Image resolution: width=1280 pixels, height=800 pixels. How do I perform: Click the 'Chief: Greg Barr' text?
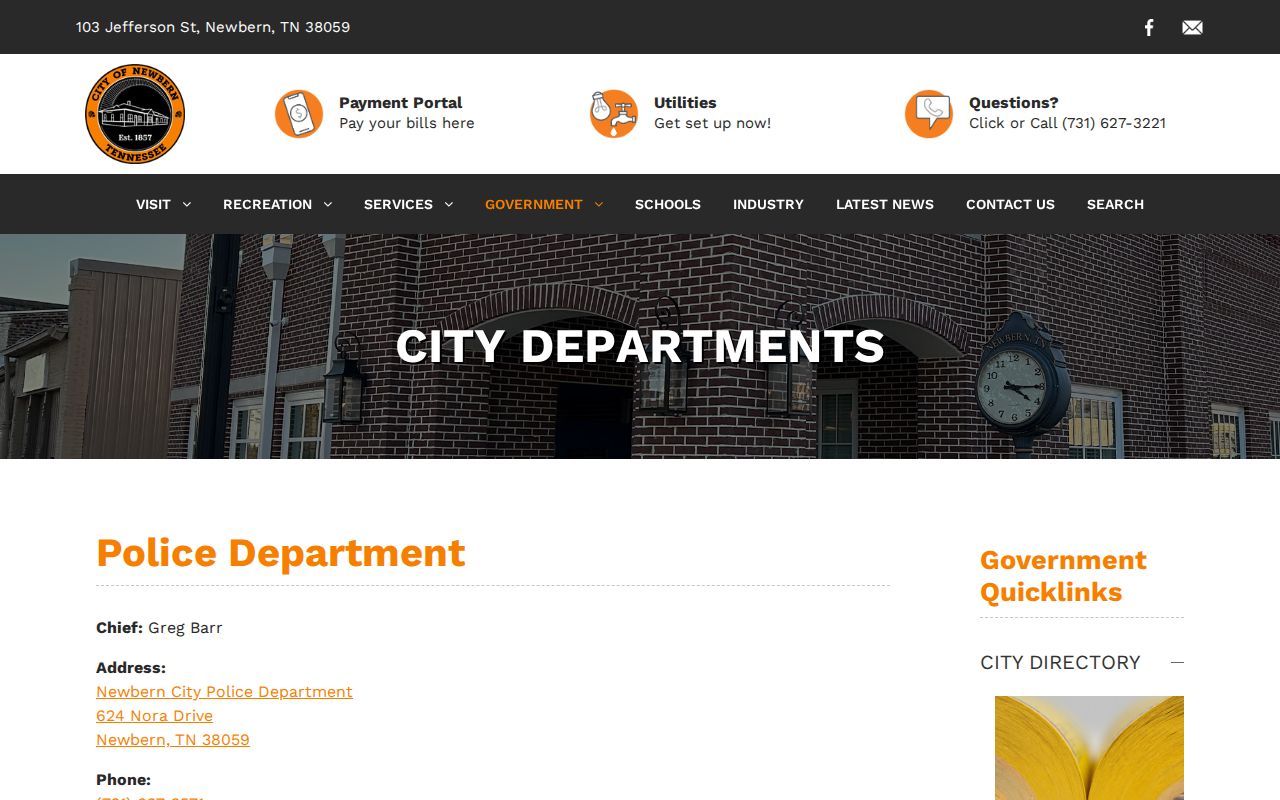[159, 628]
